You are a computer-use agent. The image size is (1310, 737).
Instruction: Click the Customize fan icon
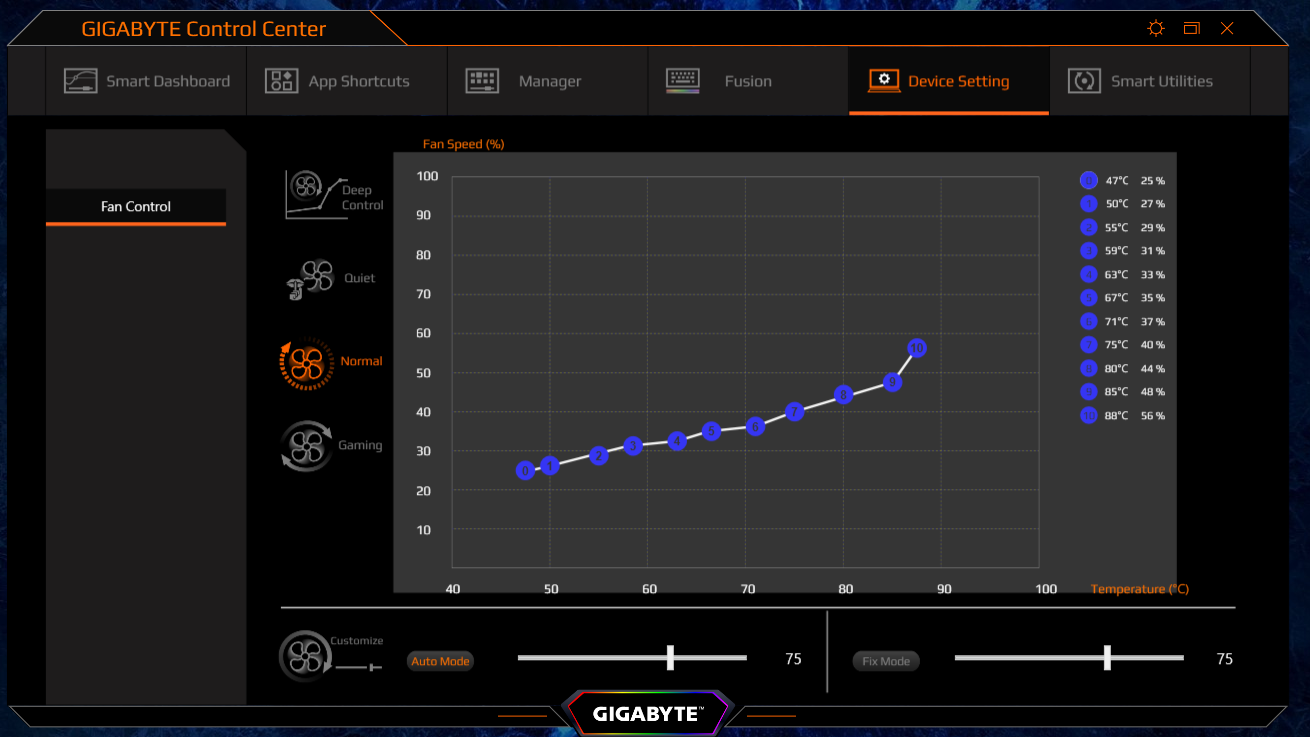tap(304, 657)
